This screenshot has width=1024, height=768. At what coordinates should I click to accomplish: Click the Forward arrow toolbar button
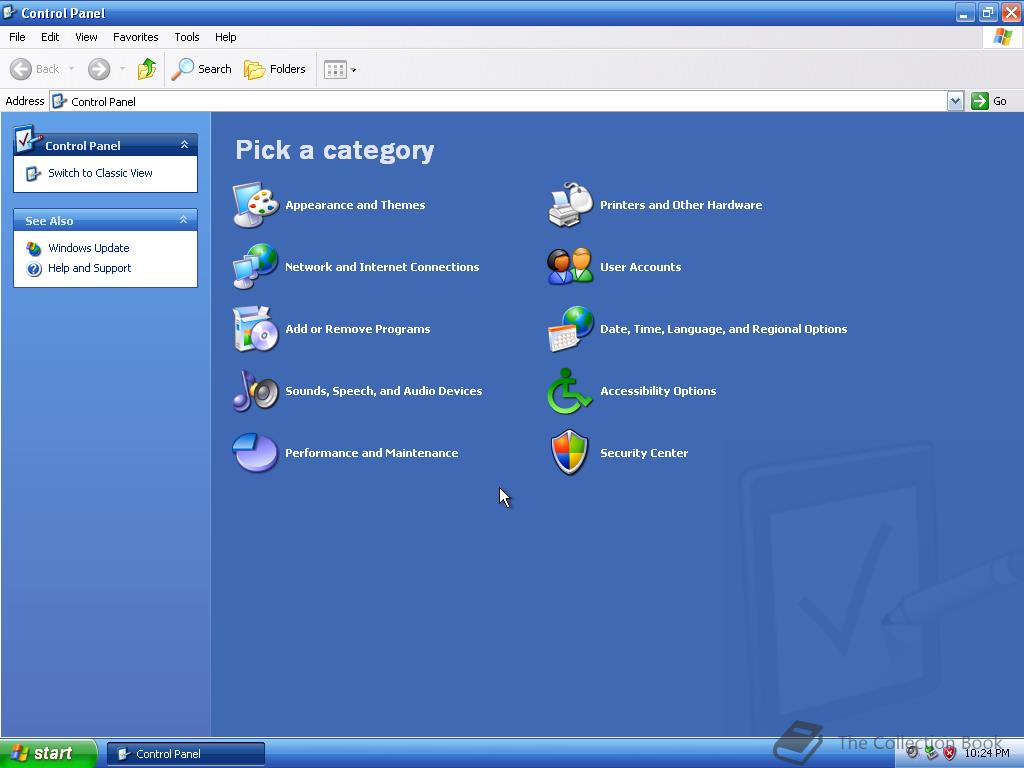[x=99, y=69]
